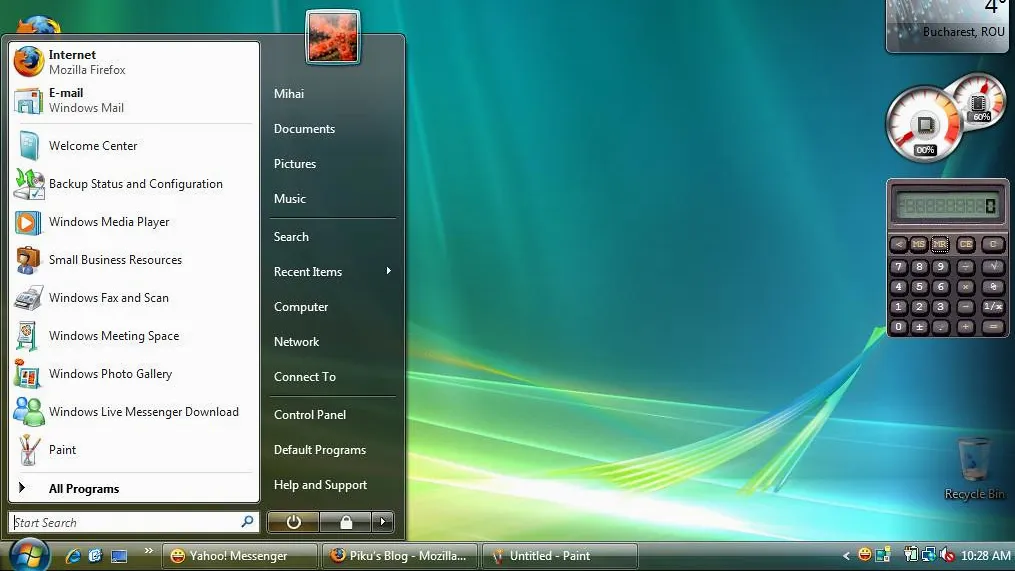
Task: Open shutdown options arrow menu
Action: (383, 522)
